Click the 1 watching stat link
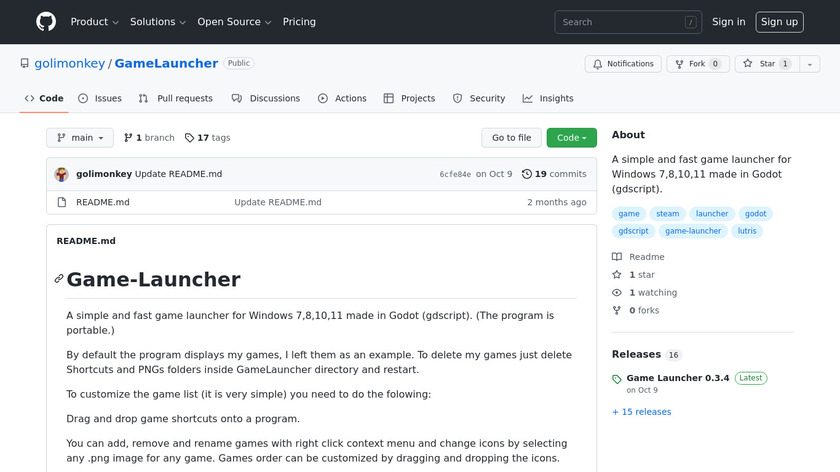 tap(645, 293)
